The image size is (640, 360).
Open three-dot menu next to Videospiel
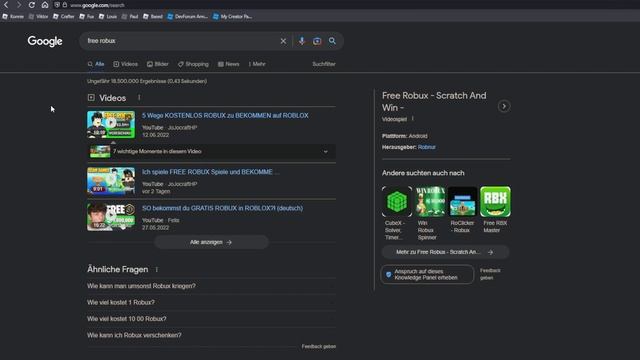click(x=413, y=119)
